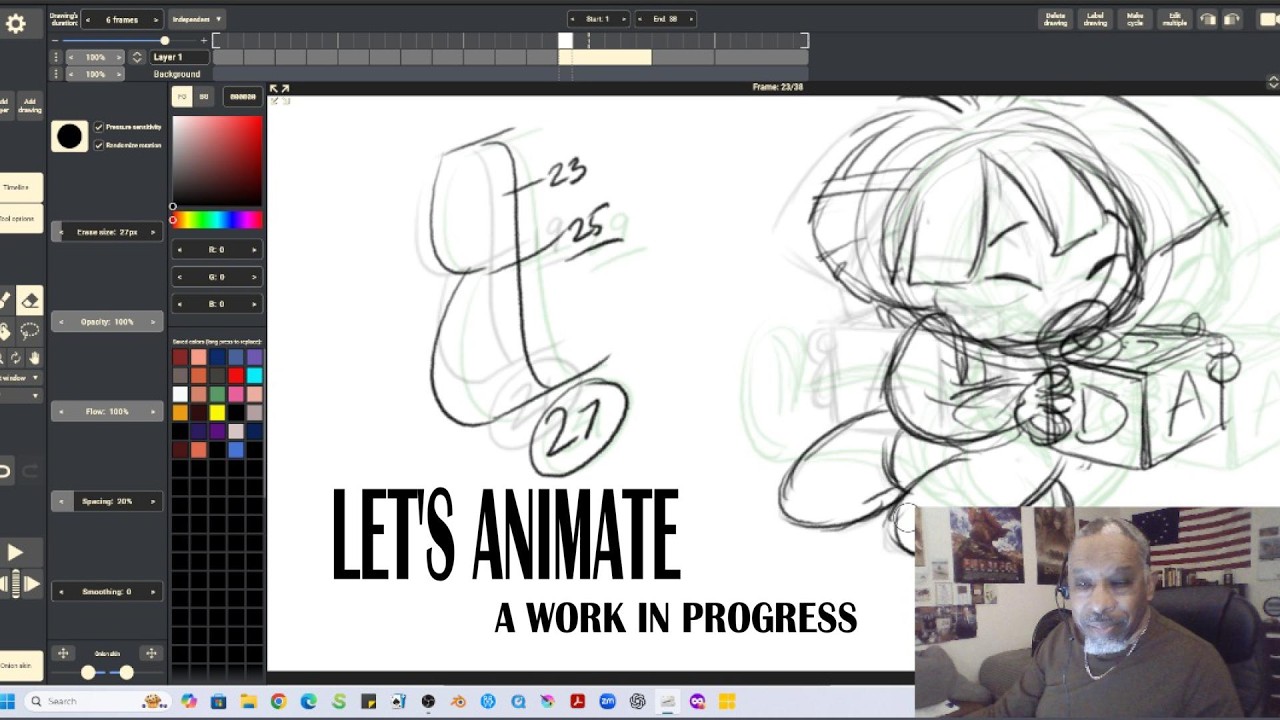
Task: Increase Smoothing value arrow
Action: click(x=153, y=591)
